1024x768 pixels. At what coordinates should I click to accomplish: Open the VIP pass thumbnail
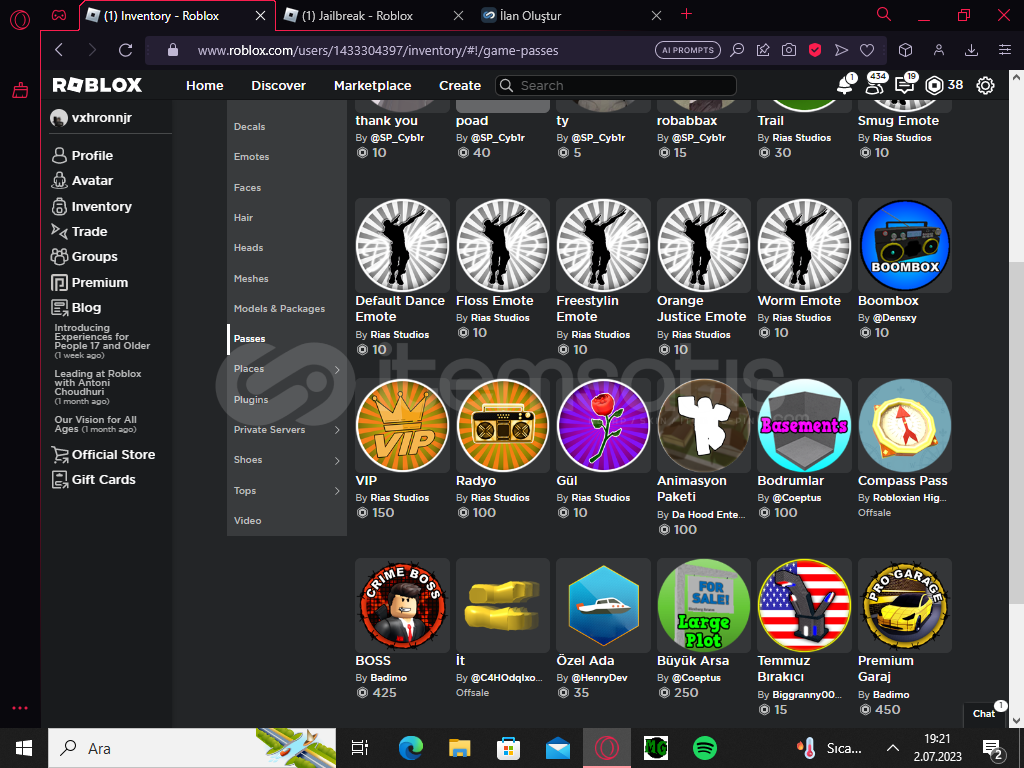pos(402,425)
